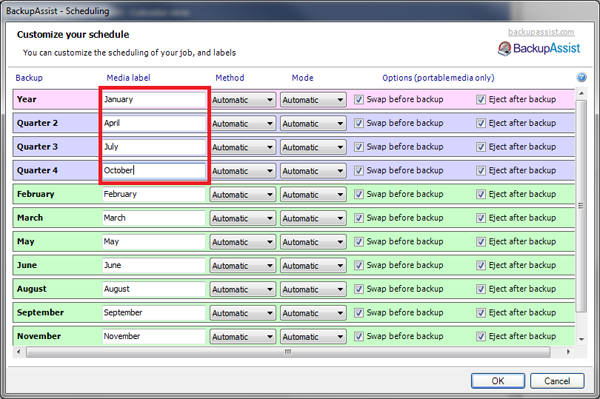Click the February media label field
The width and height of the screenshot is (600, 399).
[x=154, y=195]
